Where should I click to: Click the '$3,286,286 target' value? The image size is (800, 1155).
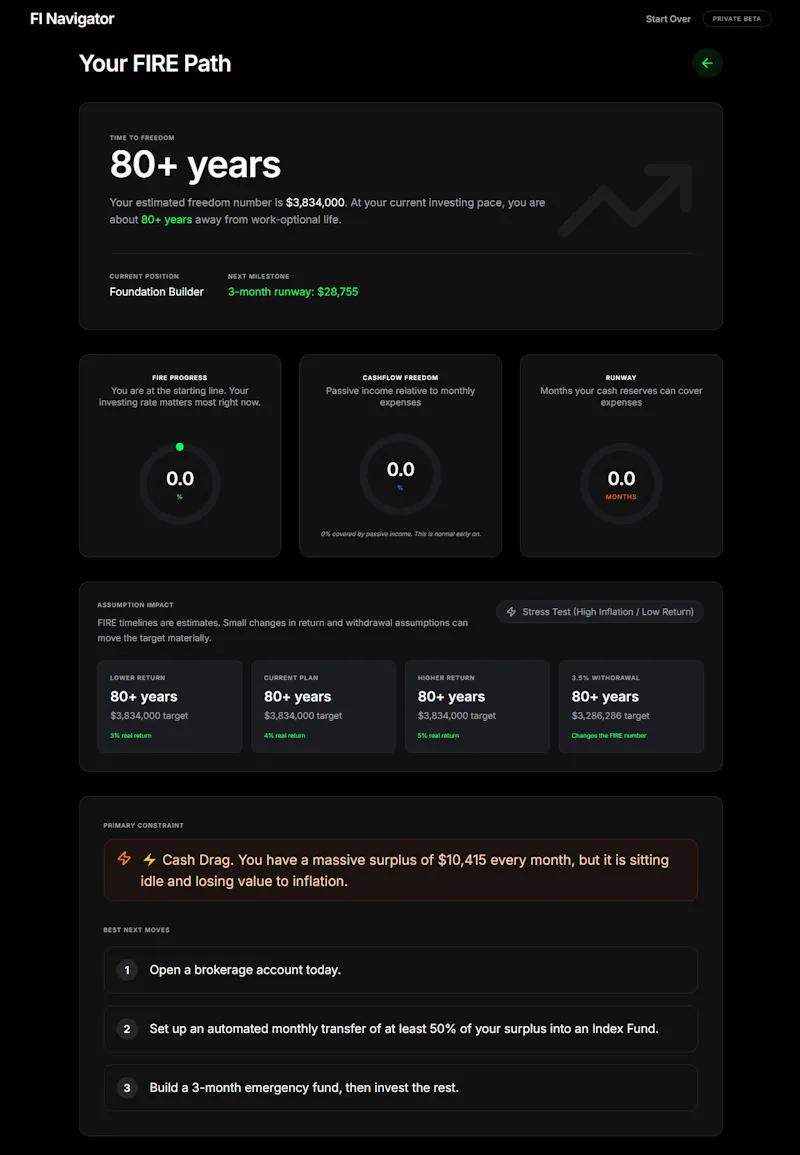(x=611, y=715)
